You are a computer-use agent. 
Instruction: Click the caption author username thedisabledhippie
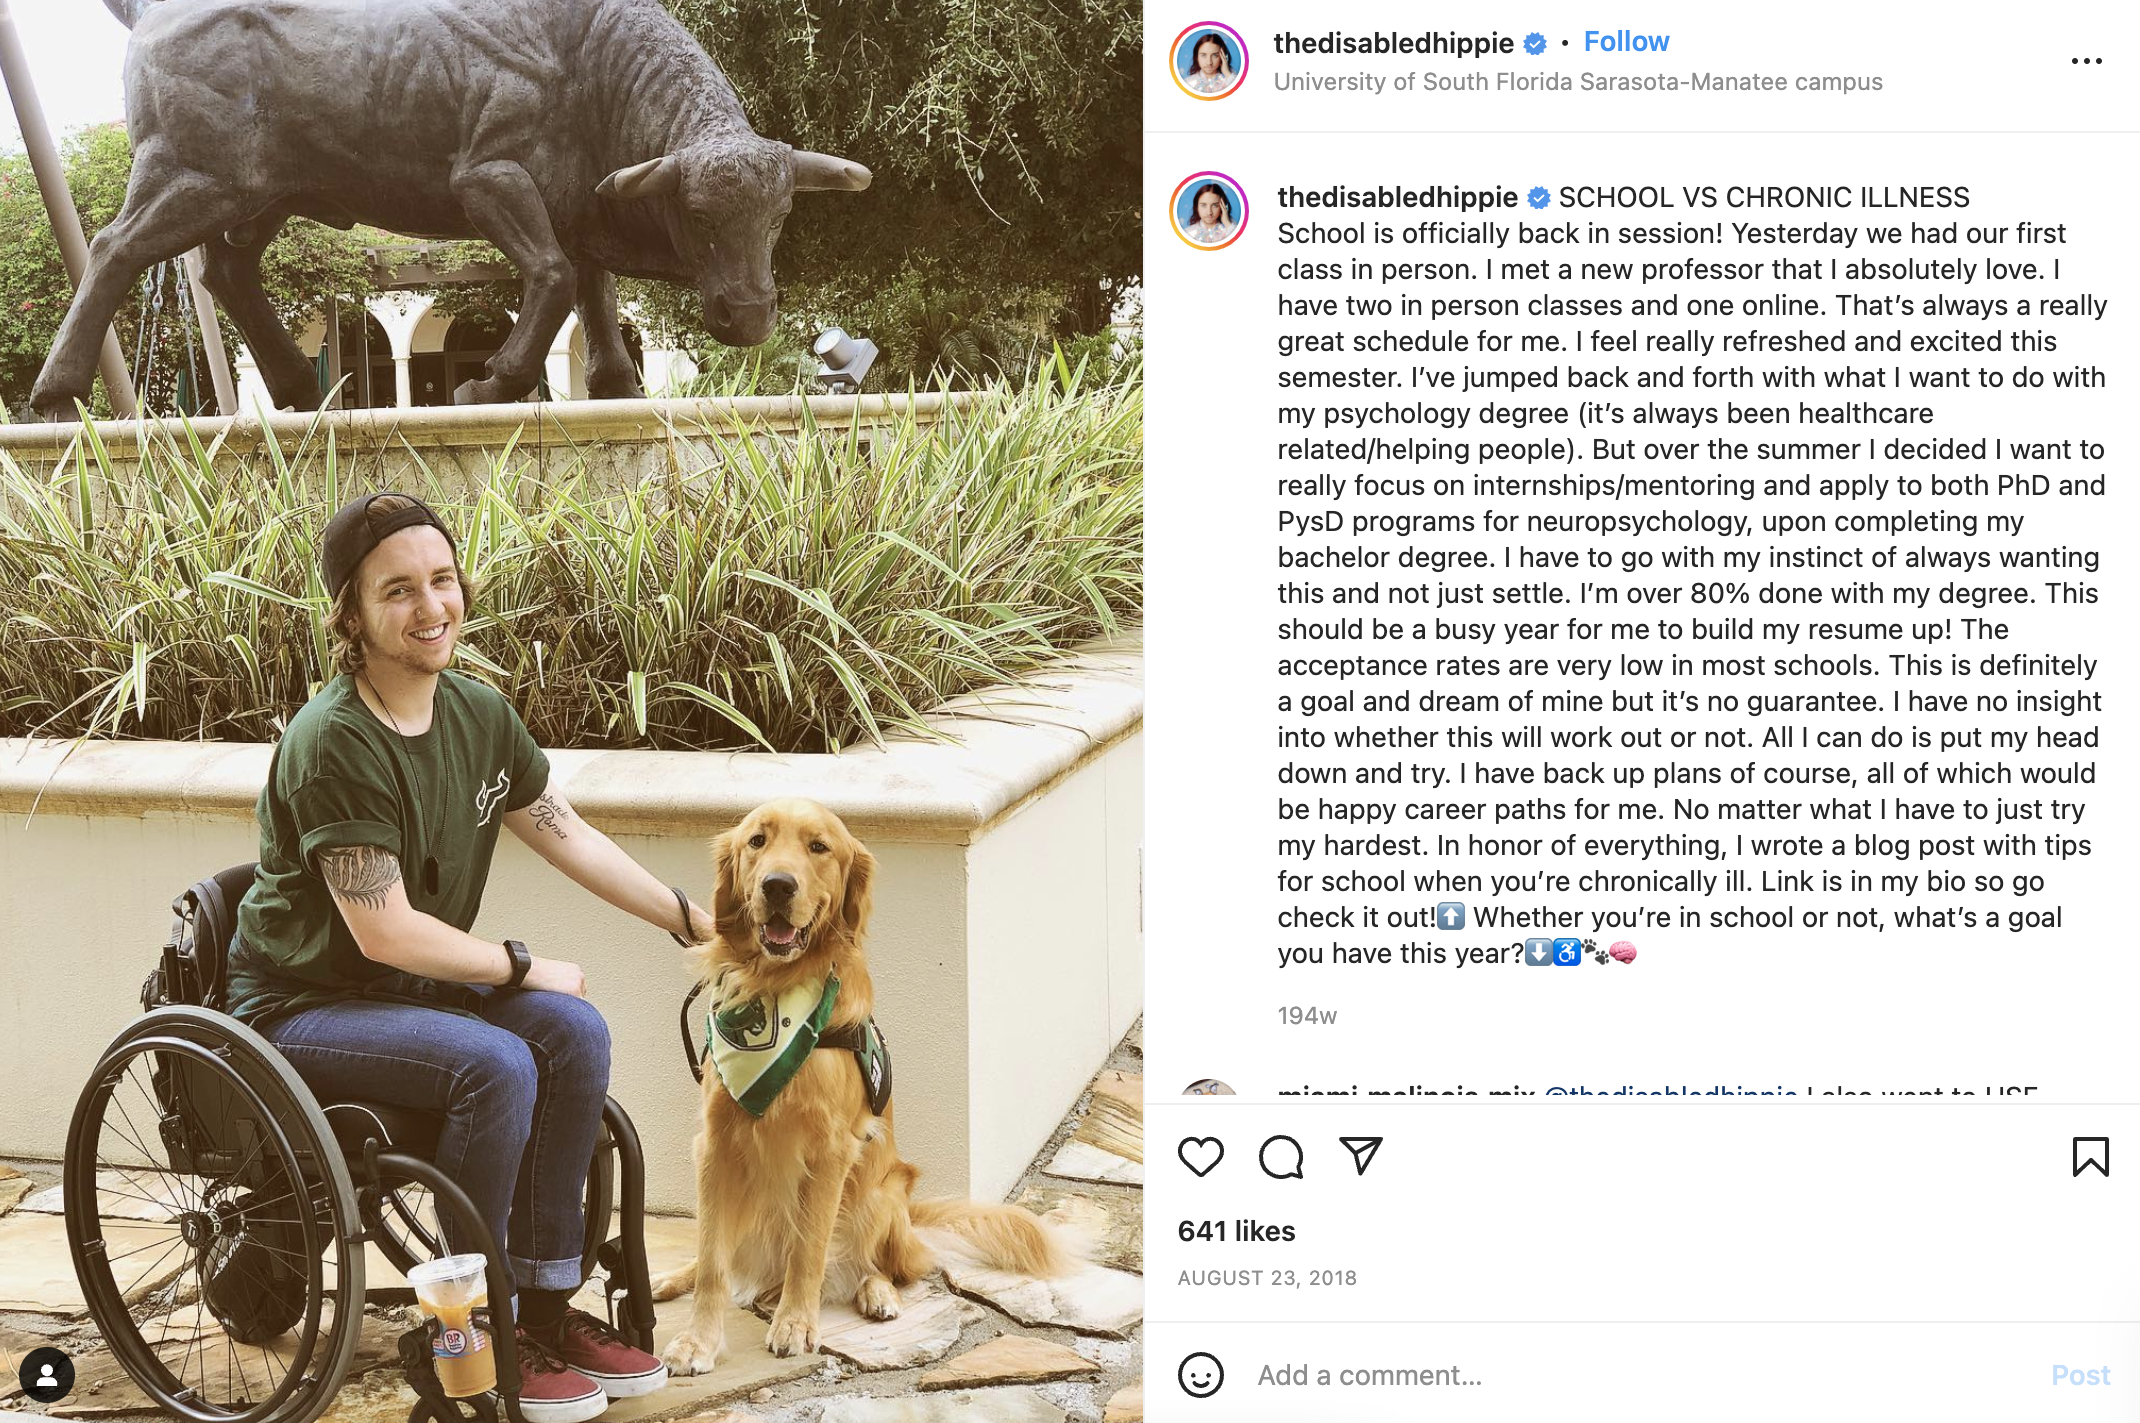(x=1397, y=197)
